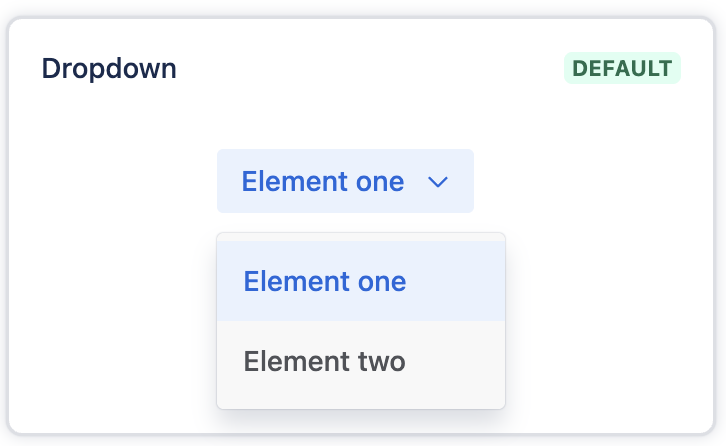Viewport: 726px width, 446px height.
Task: Collapse the dropdown using the down arrow
Action: pos(437,182)
